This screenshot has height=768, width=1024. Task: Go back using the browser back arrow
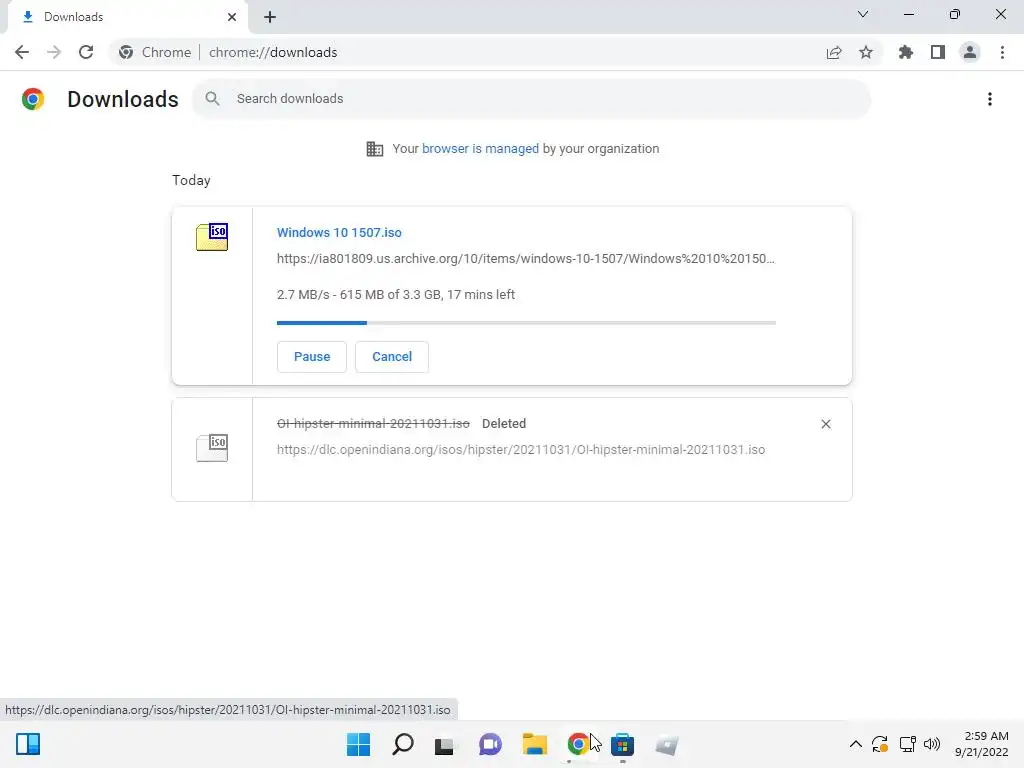tap(22, 52)
